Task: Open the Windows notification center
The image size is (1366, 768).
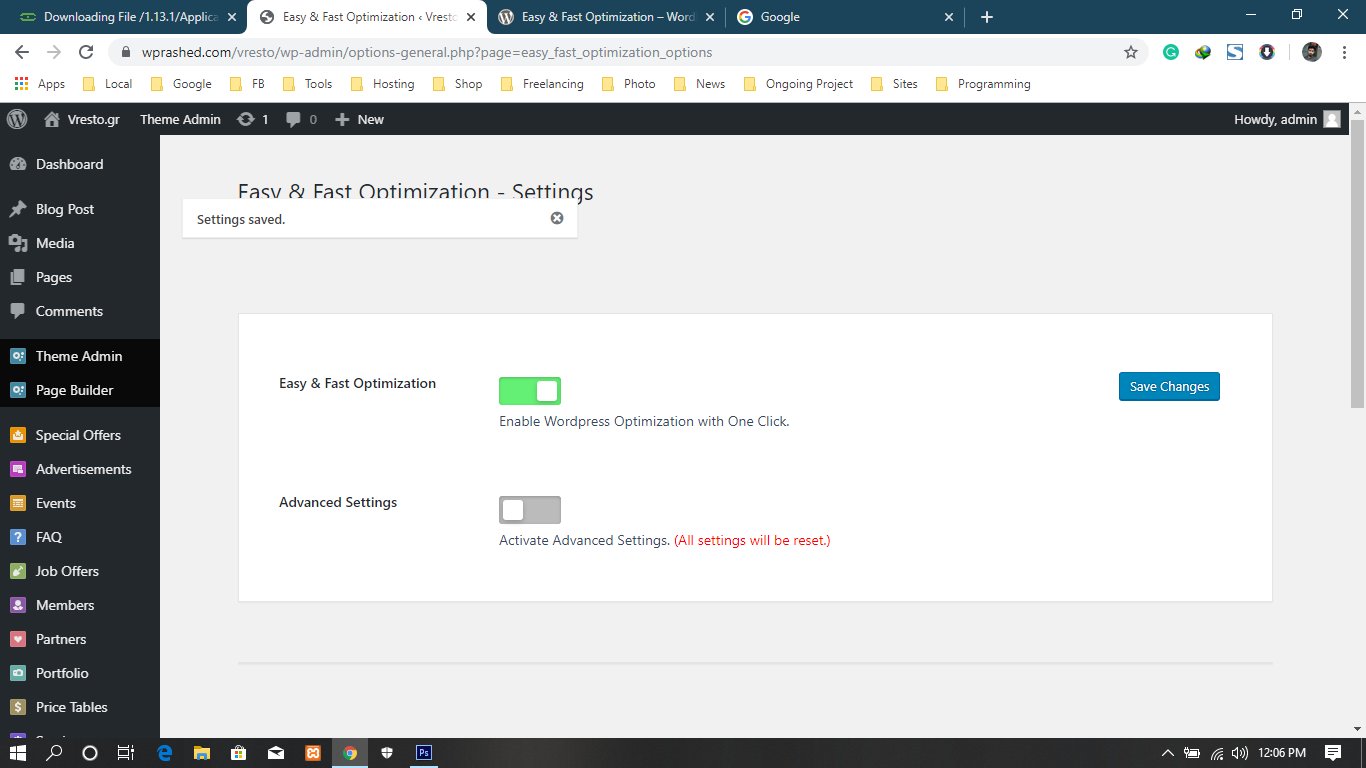Action: click(1333, 753)
